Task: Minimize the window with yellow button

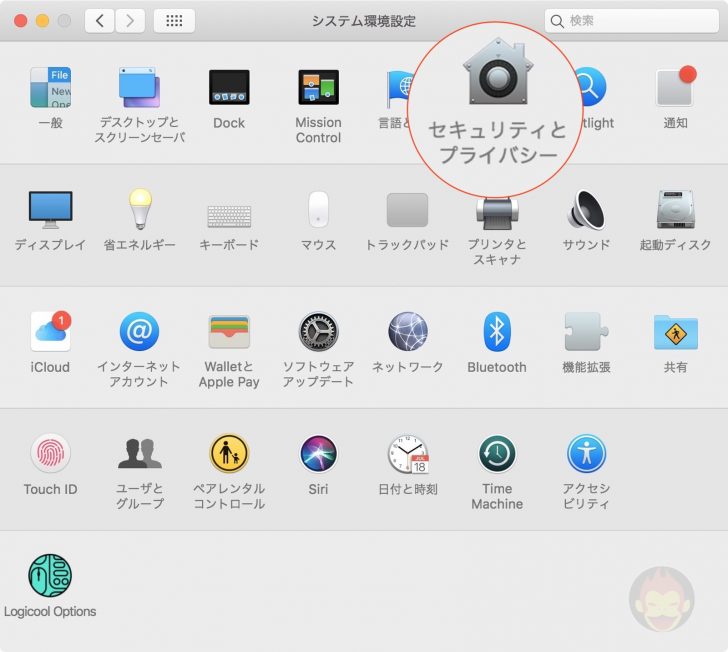Action: [x=42, y=21]
